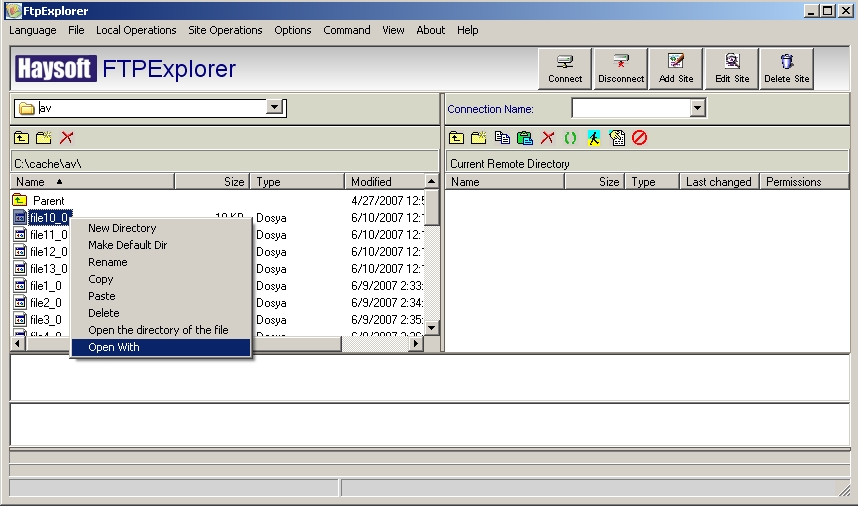Click the remote green refresh icon
Viewport: 858px width, 506px height.
[x=570, y=138]
